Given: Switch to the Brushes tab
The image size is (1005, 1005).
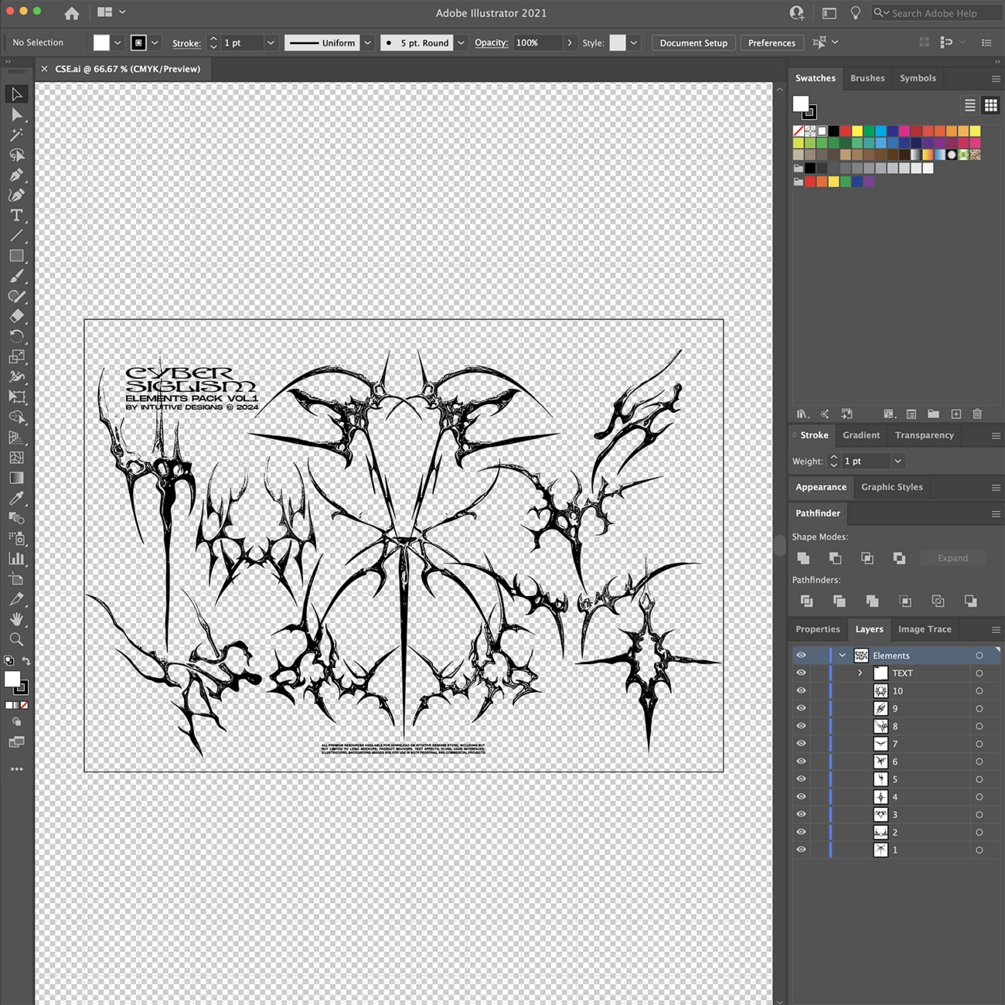Looking at the screenshot, I should [x=867, y=78].
